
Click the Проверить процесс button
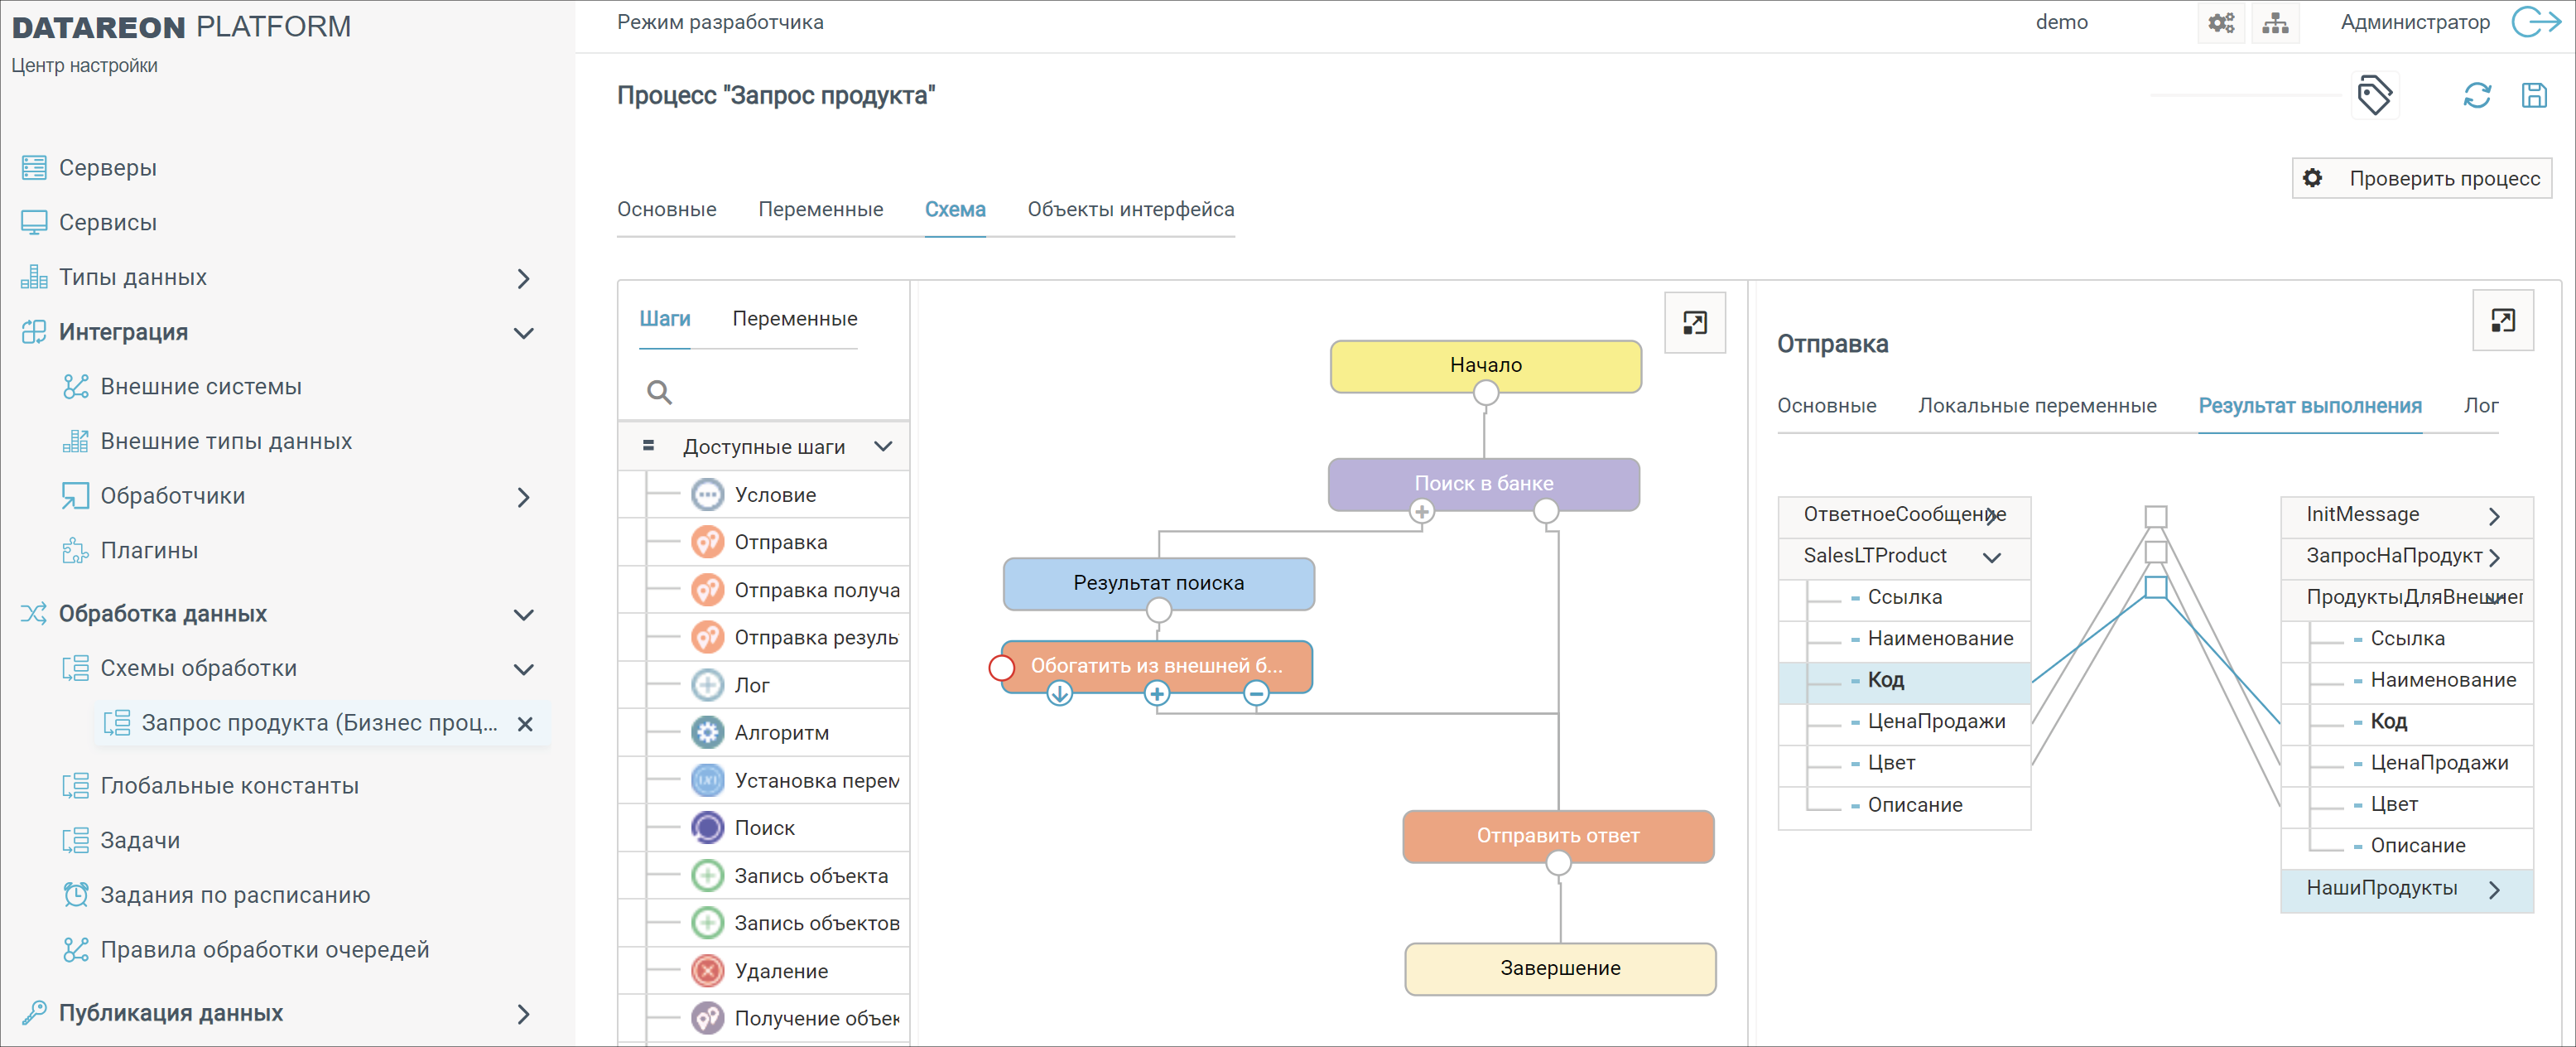click(2421, 178)
